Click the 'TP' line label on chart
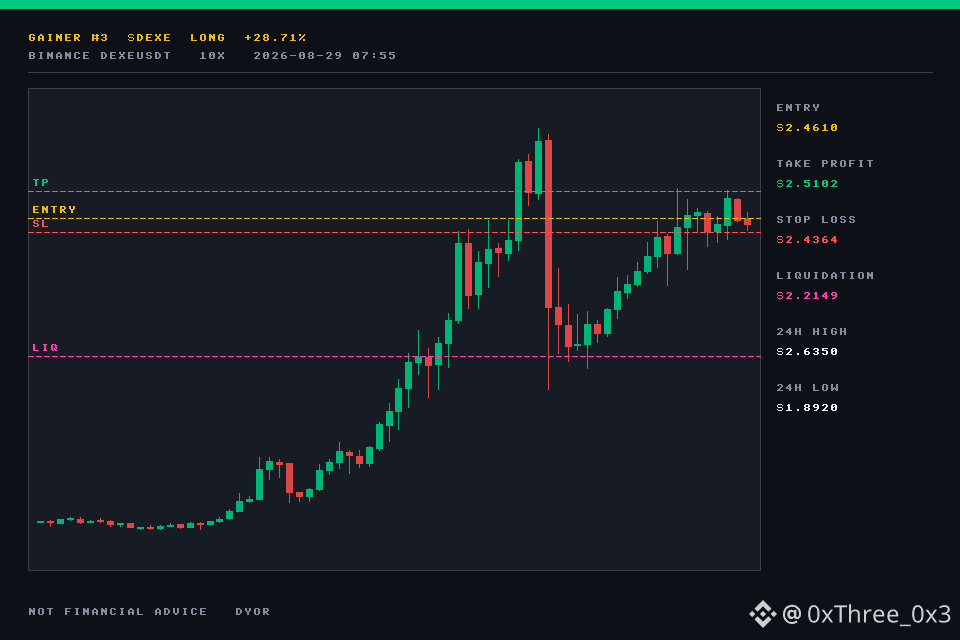This screenshot has width=960, height=640. [x=41, y=183]
